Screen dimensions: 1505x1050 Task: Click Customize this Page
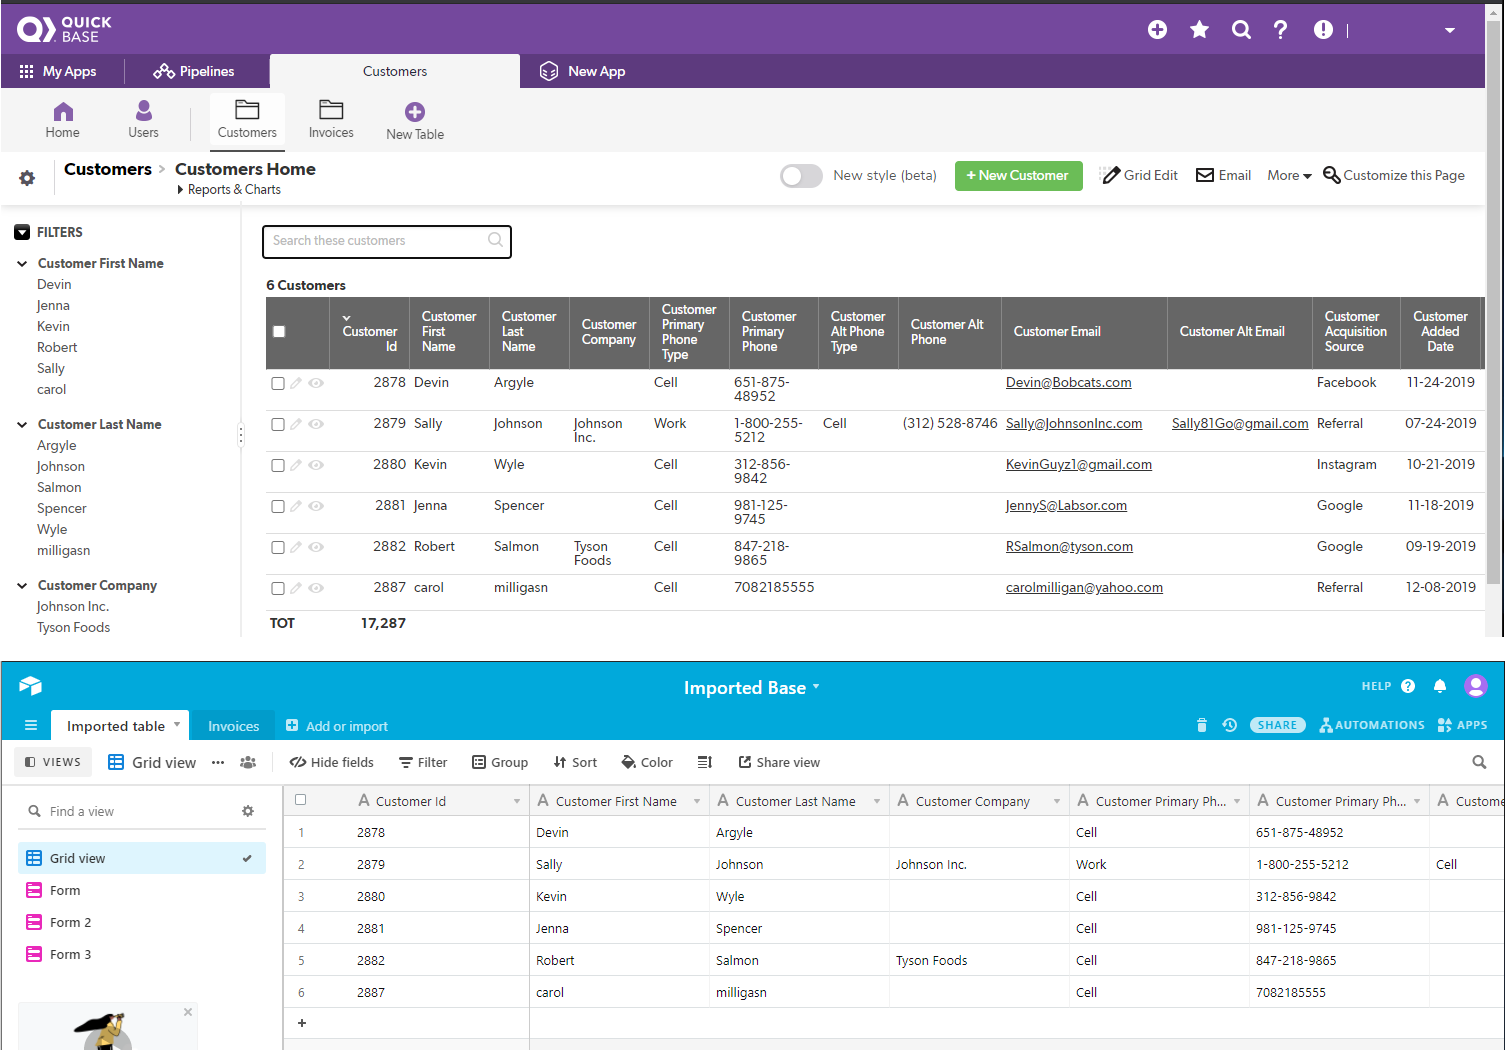1393,176
